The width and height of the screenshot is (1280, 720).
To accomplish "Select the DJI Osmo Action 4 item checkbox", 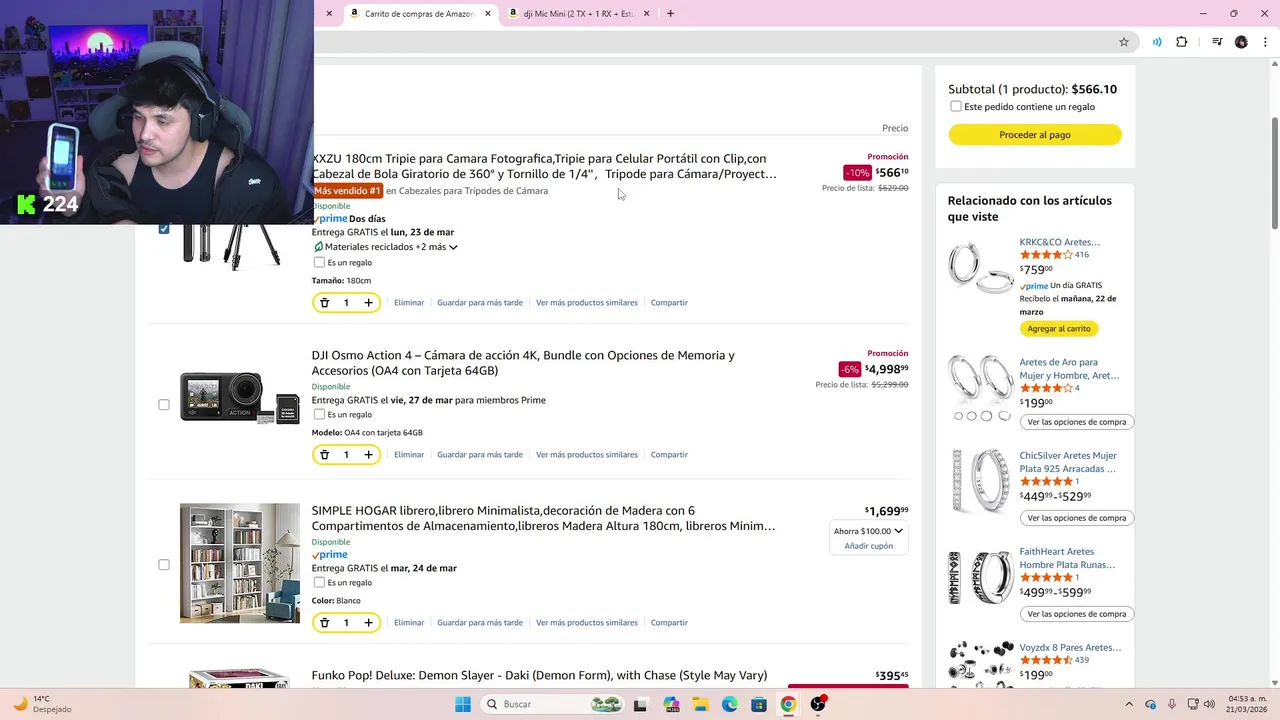I will click(164, 405).
